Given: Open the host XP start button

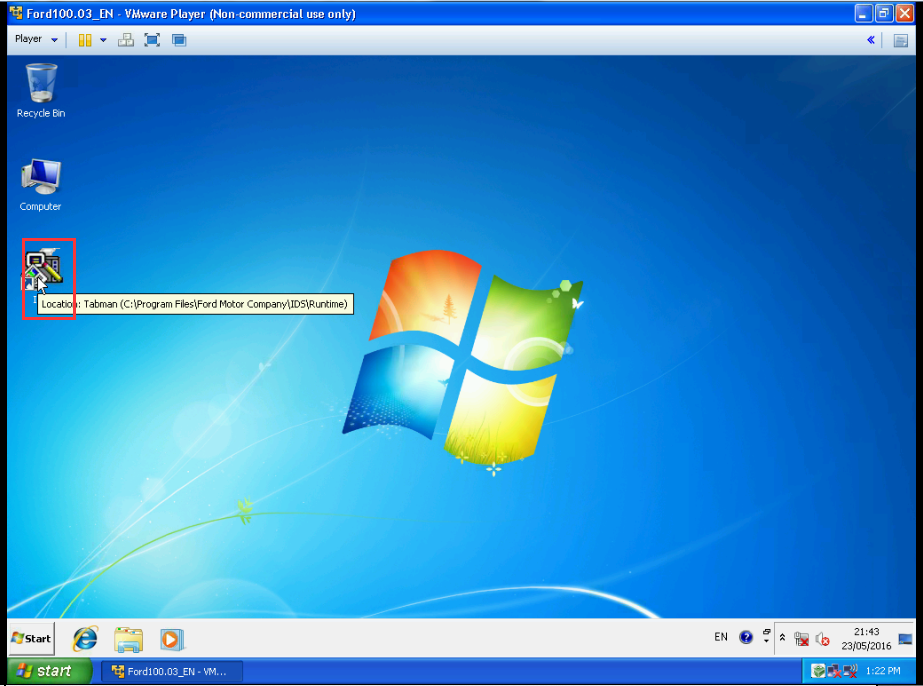Looking at the screenshot, I should click(48, 671).
